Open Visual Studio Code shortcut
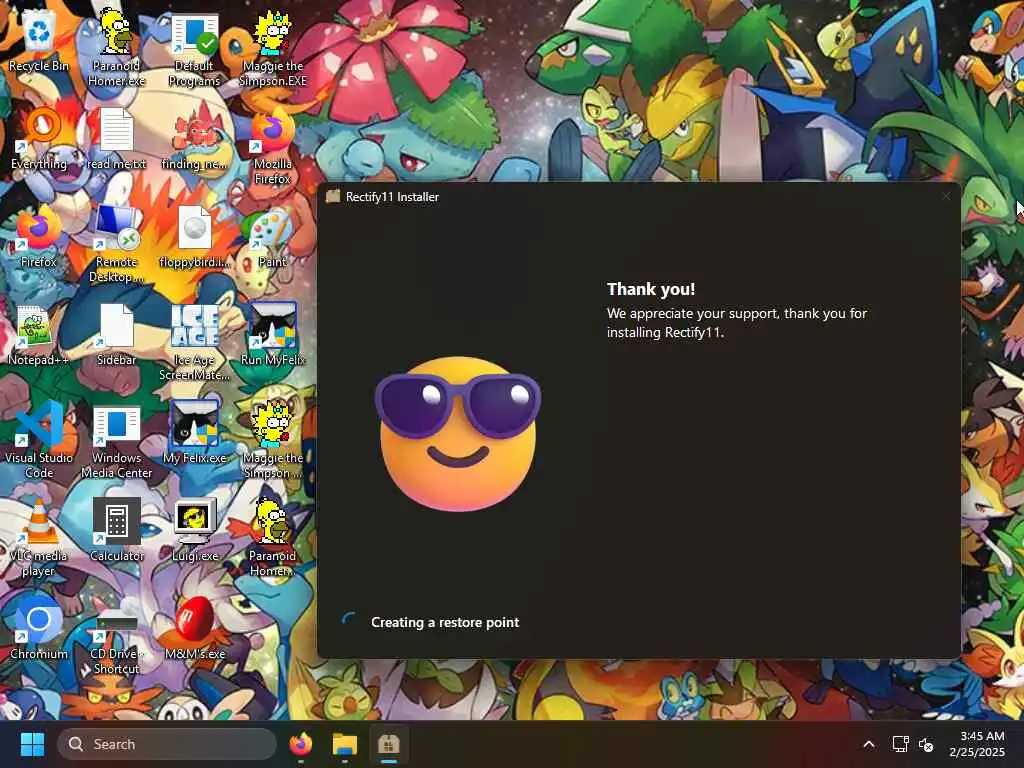 click(39, 439)
